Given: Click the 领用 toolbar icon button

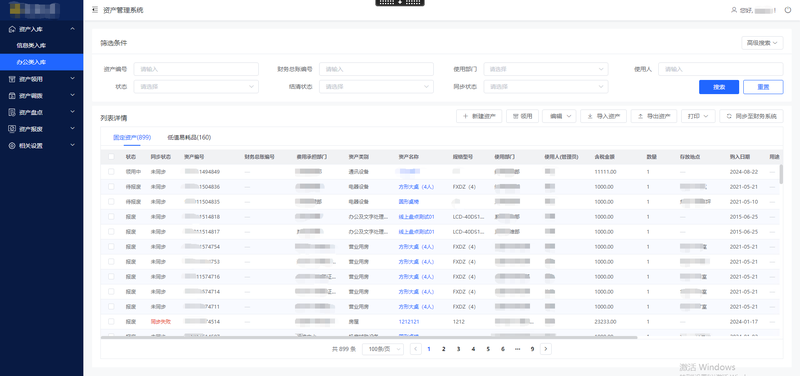Looking at the screenshot, I should (x=522, y=116).
